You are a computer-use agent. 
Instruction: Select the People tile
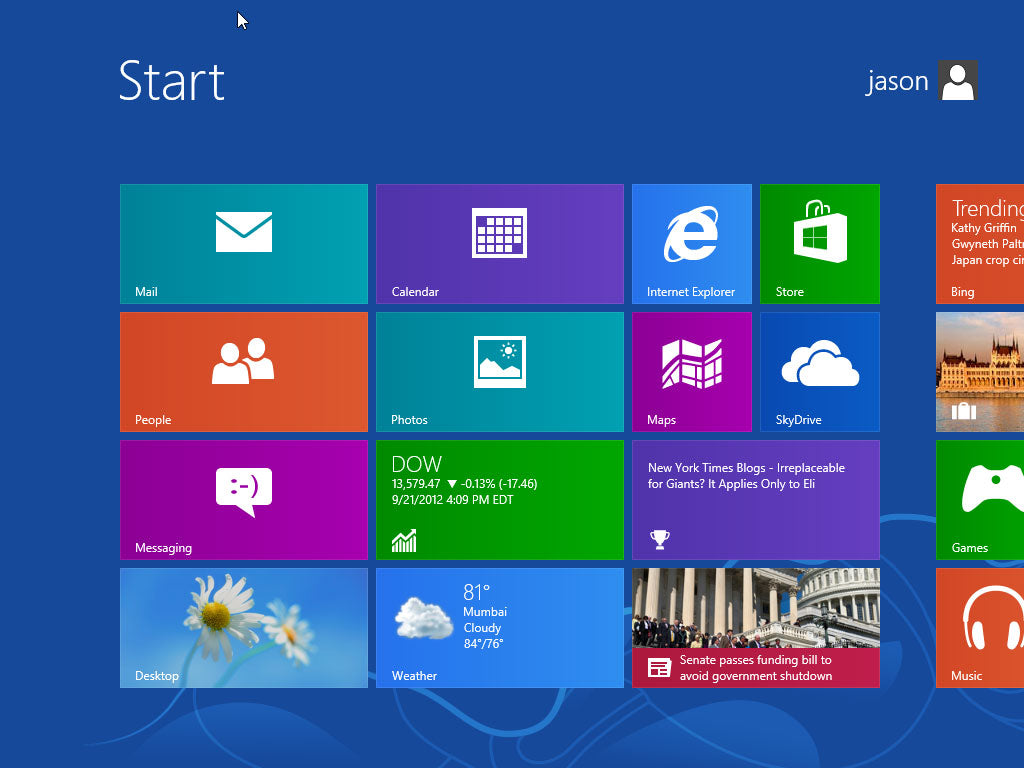243,371
